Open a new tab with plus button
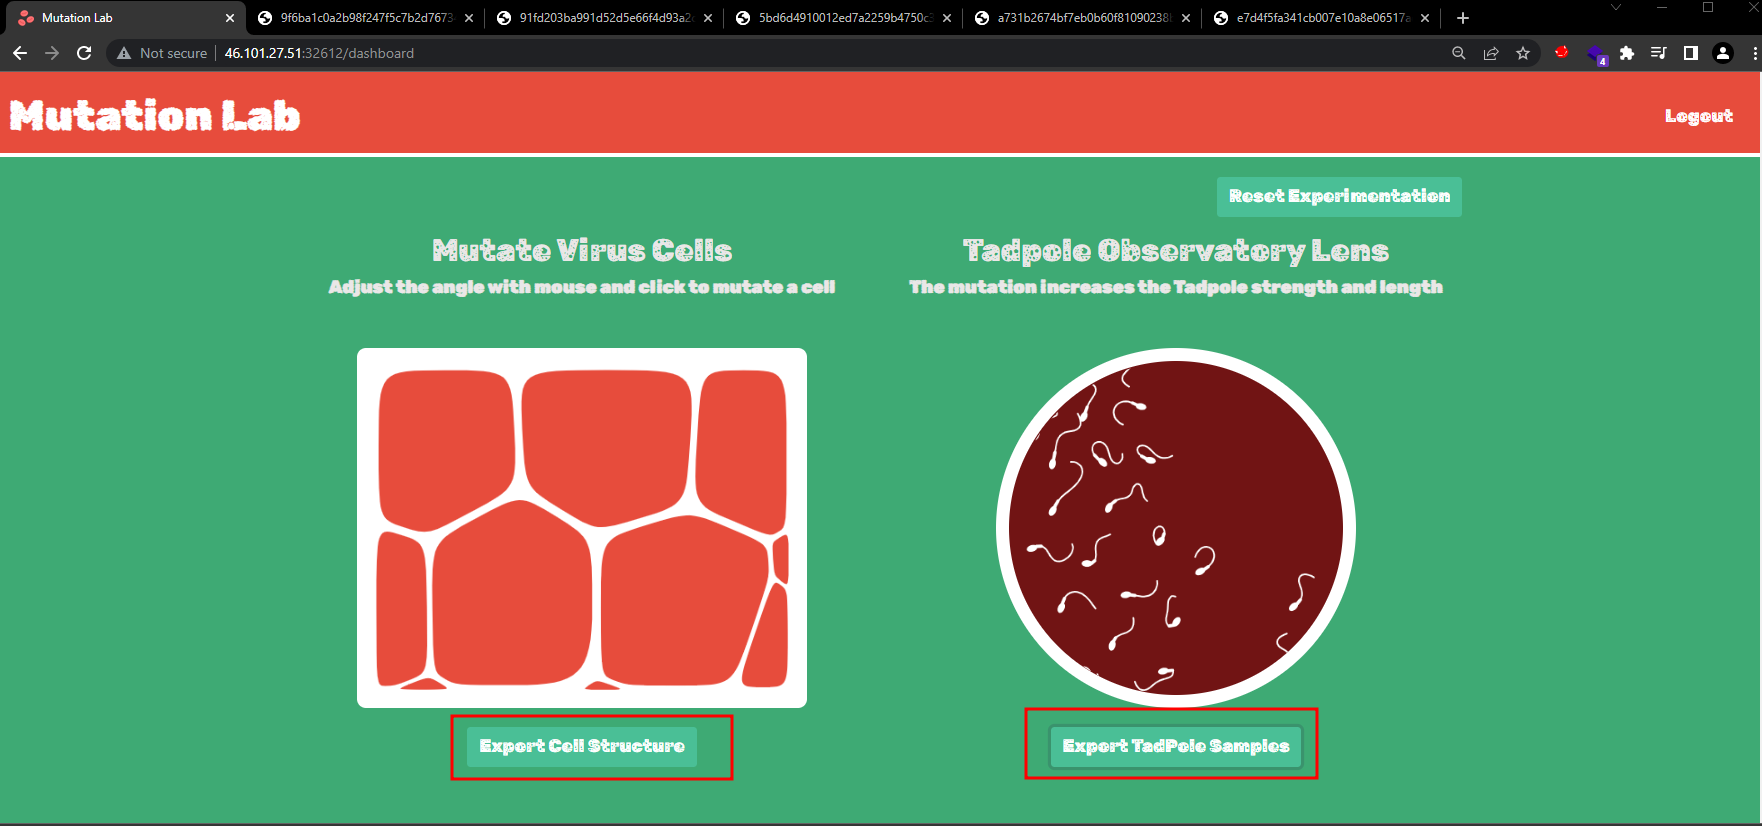The image size is (1762, 826). [1463, 18]
